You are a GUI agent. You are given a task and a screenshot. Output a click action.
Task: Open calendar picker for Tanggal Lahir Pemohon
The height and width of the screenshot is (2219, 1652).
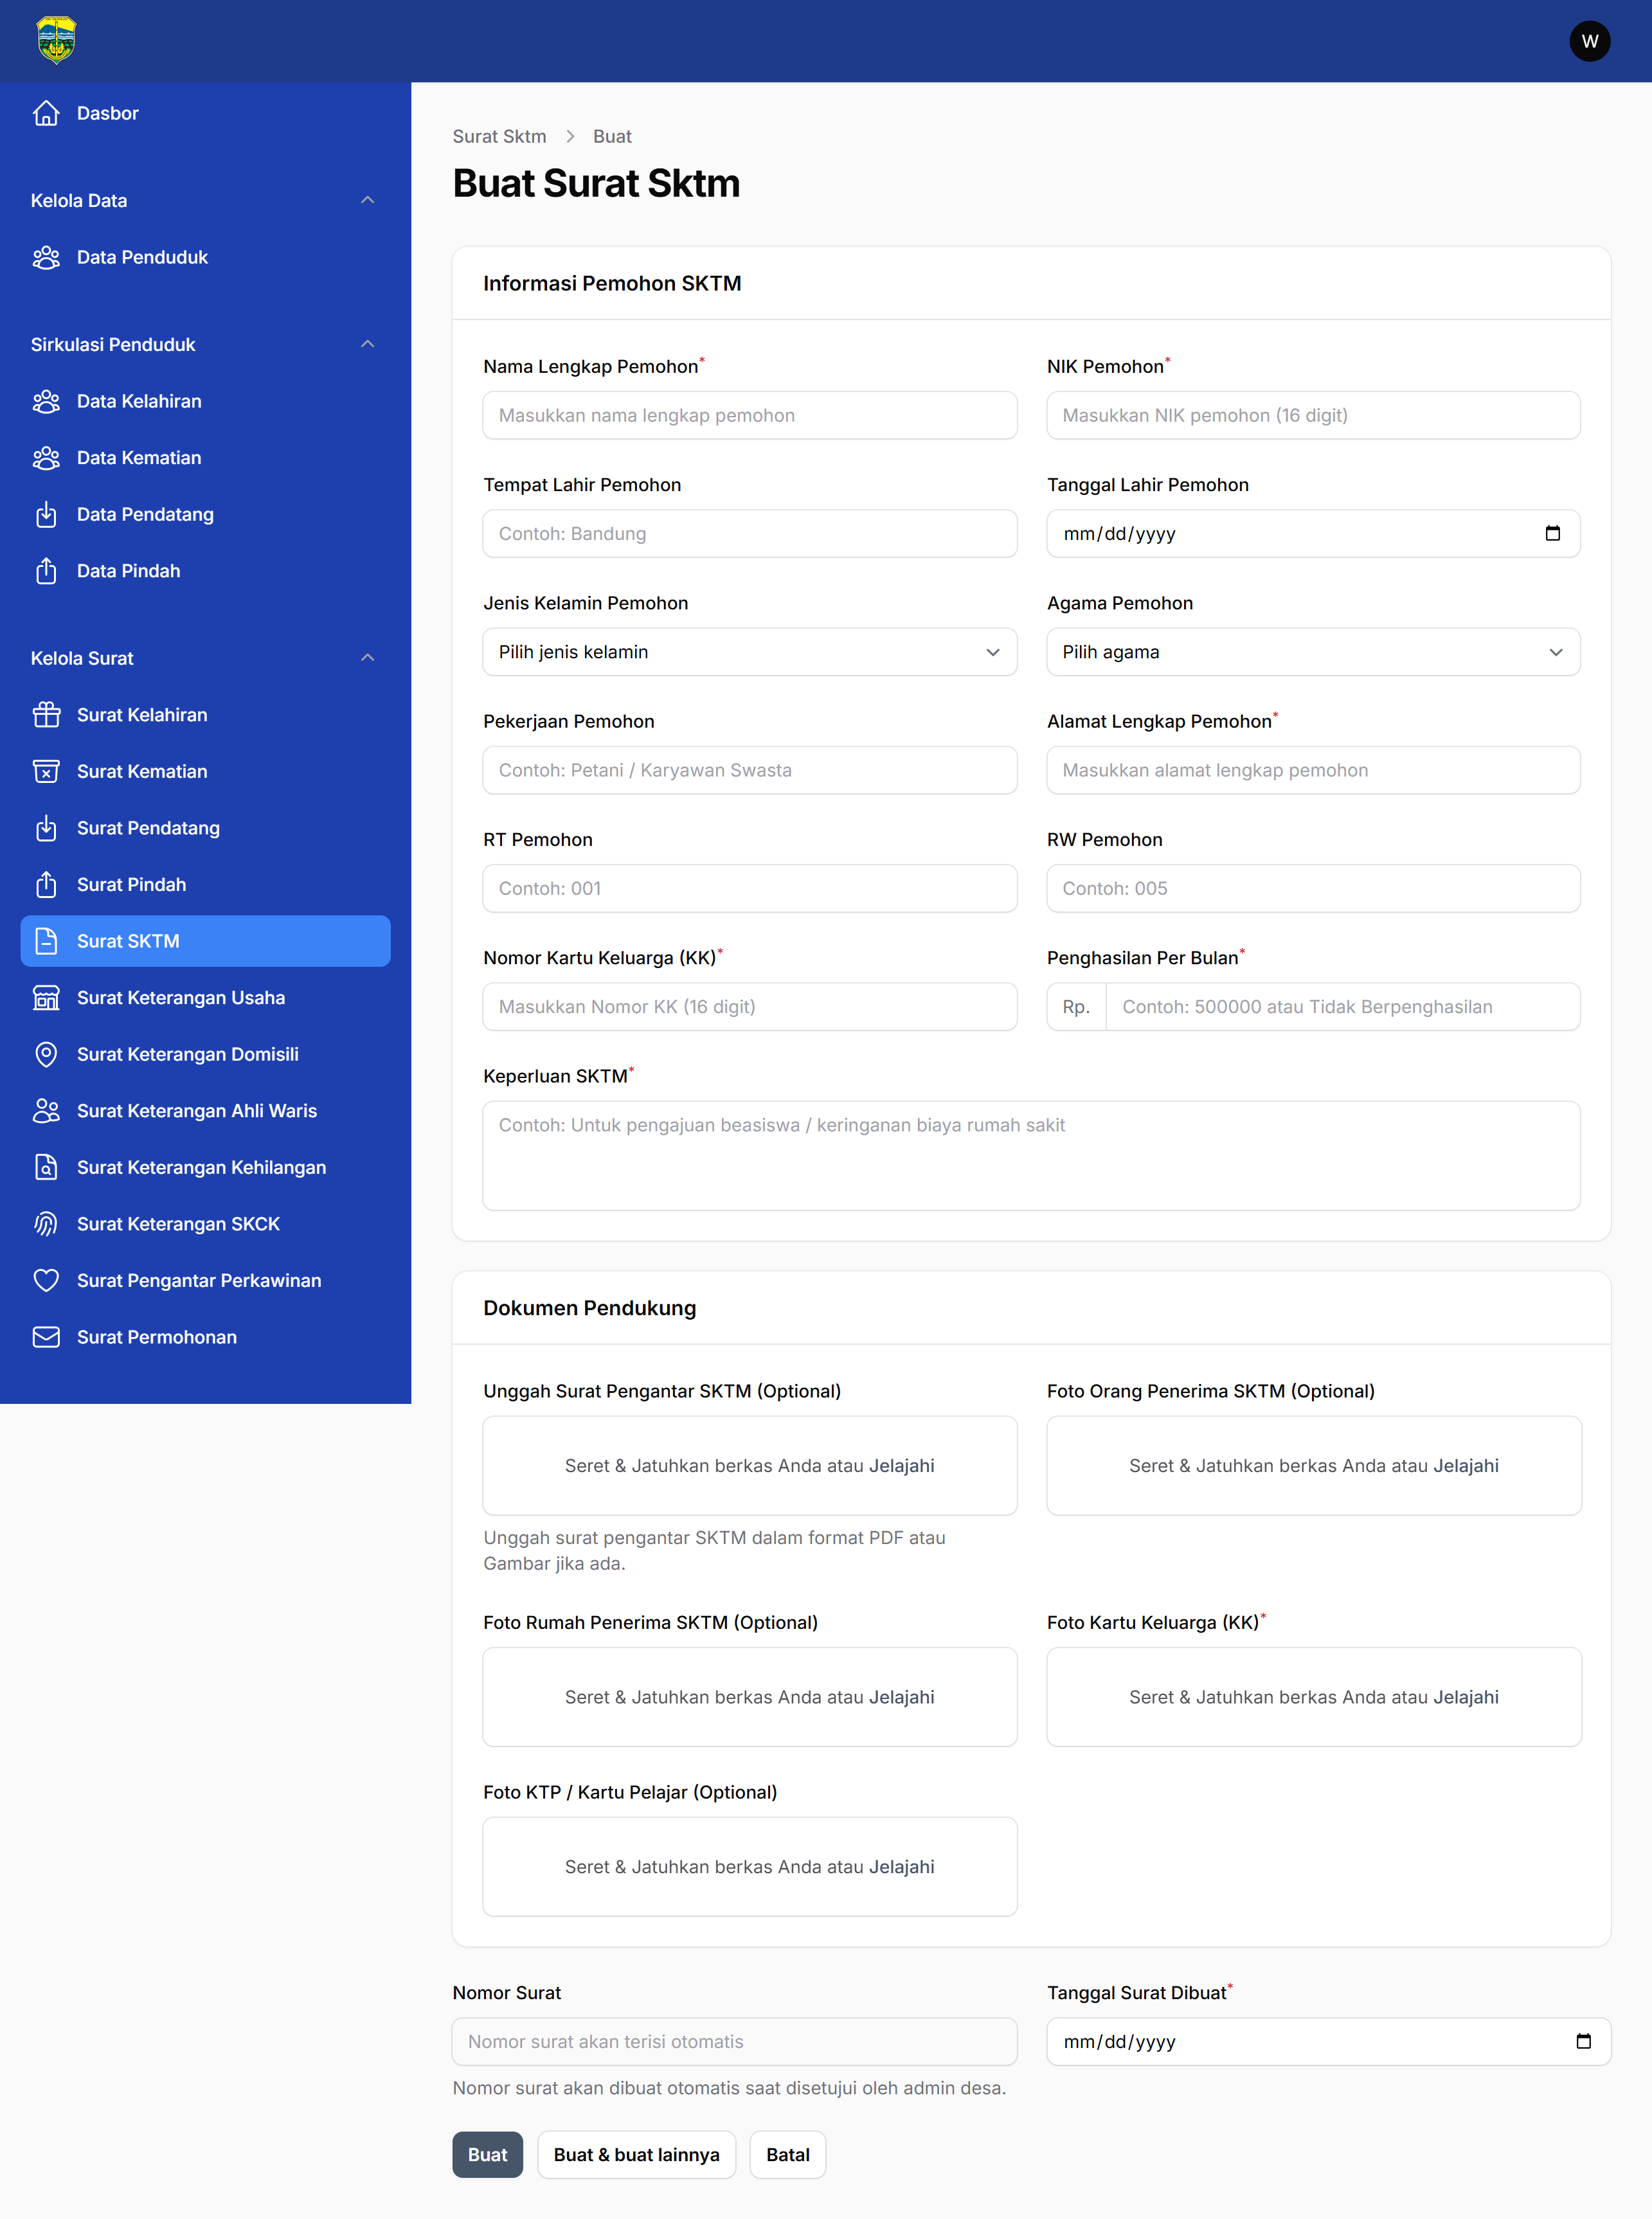[1552, 533]
